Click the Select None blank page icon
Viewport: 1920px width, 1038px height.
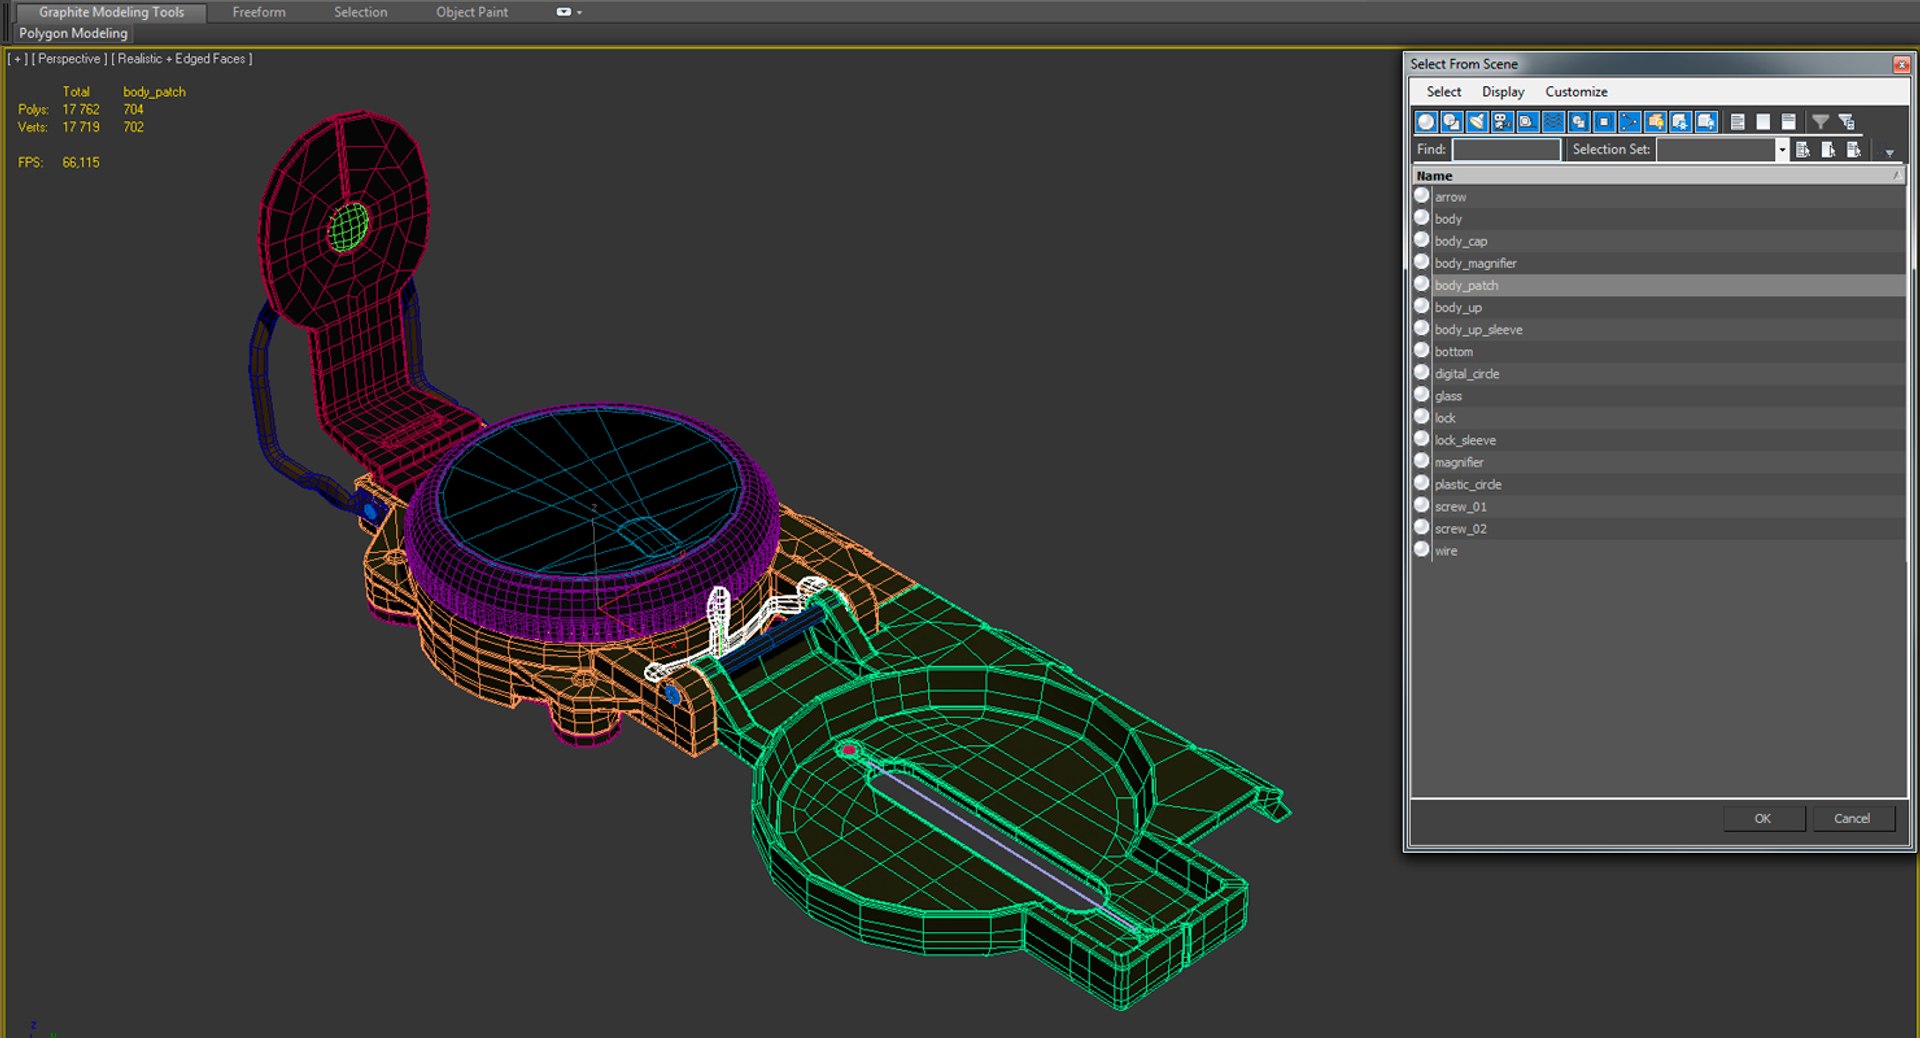coord(1763,122)
